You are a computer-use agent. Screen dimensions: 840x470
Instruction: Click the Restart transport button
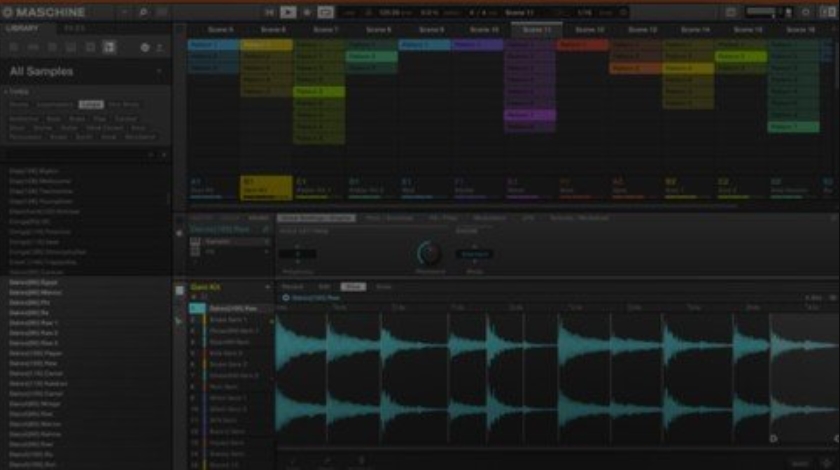pos(269,12)
